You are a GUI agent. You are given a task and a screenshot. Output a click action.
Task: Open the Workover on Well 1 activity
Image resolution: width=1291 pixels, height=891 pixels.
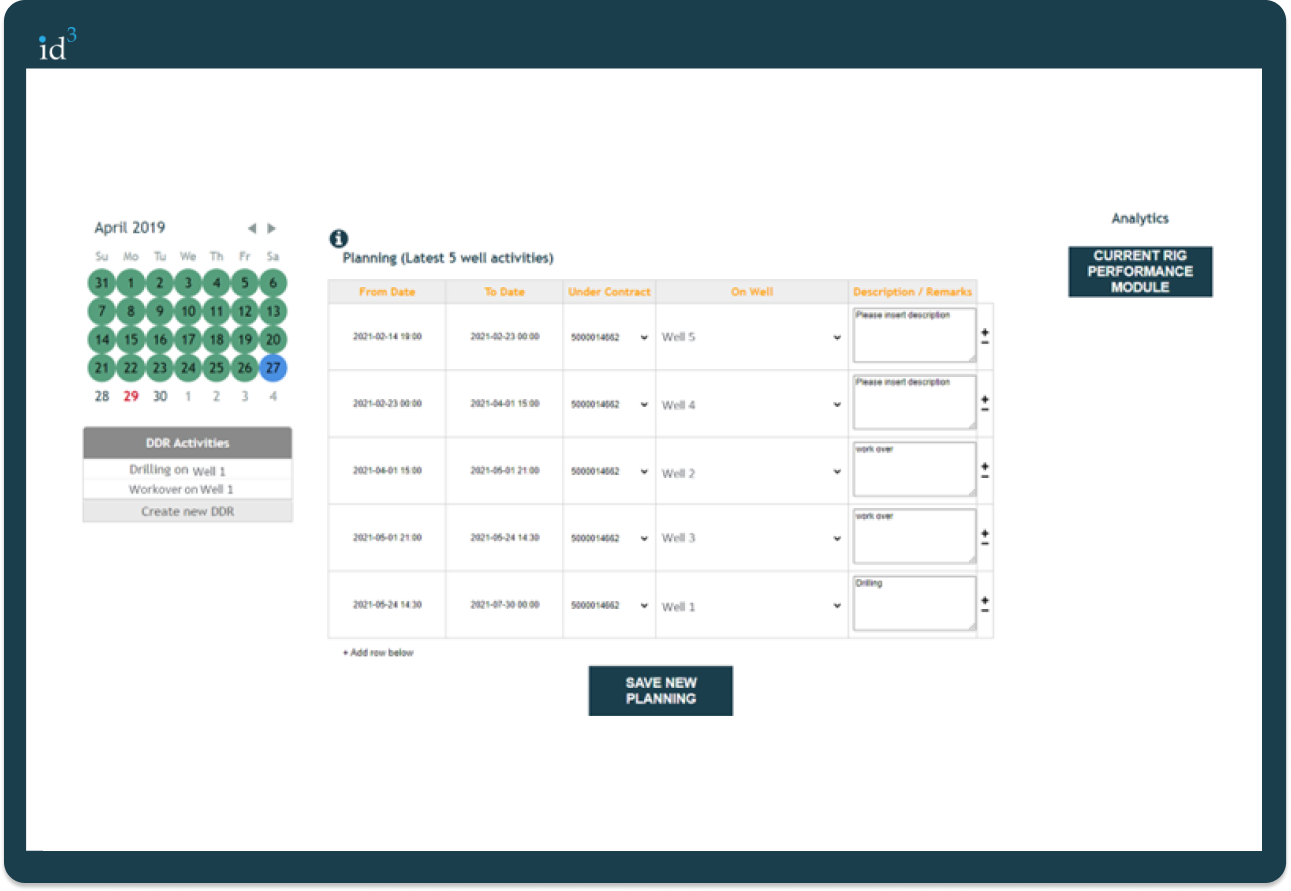(x=188, y=490)
